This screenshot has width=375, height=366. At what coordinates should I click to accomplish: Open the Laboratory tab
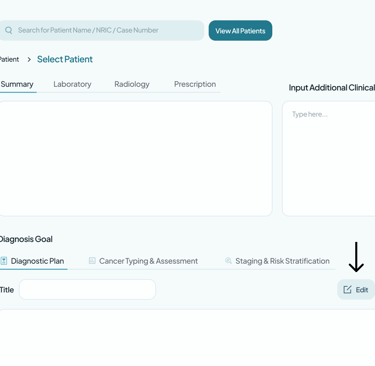click(72, 84)
